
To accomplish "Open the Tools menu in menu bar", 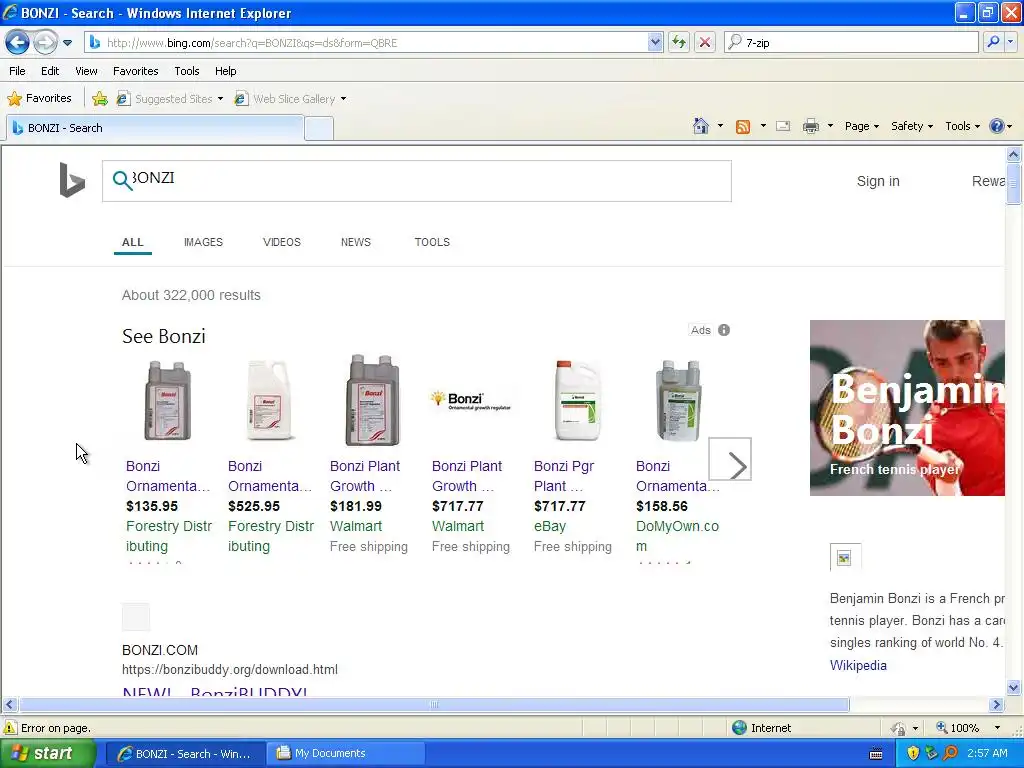I will (187, 71).
